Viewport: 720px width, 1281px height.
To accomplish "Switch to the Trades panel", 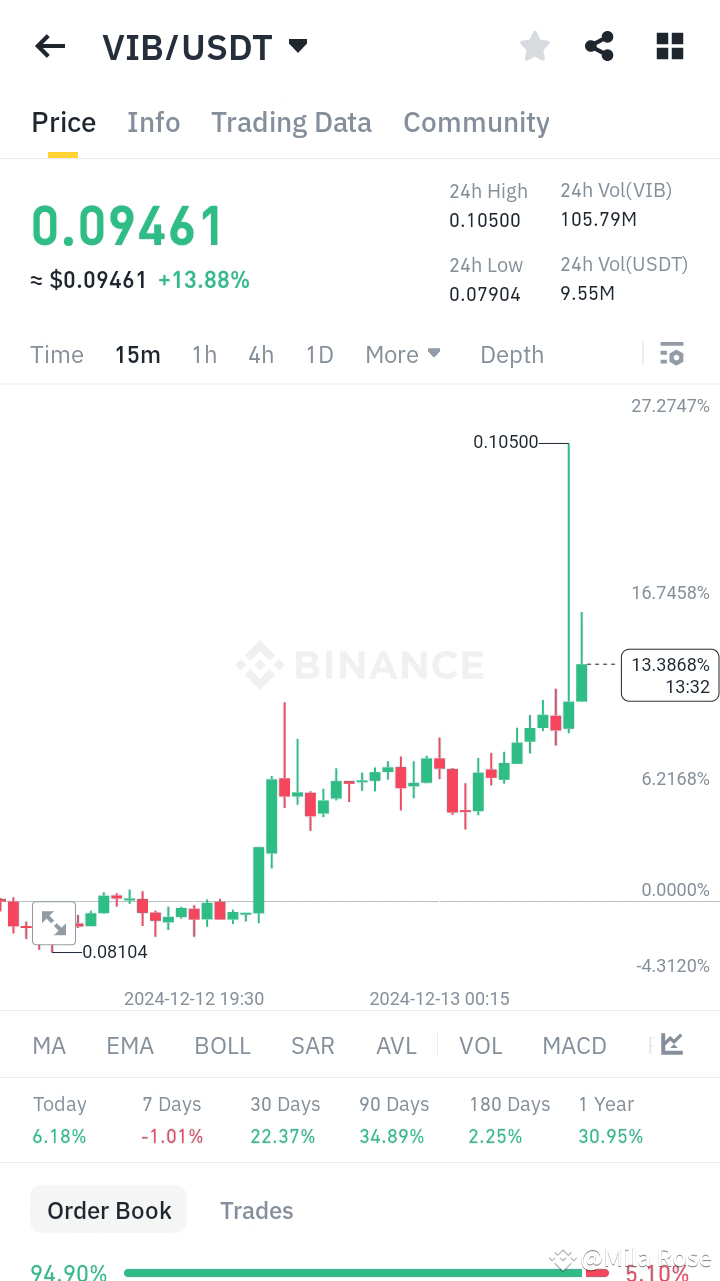I will pyautogui.click(x=256, y=1210).
